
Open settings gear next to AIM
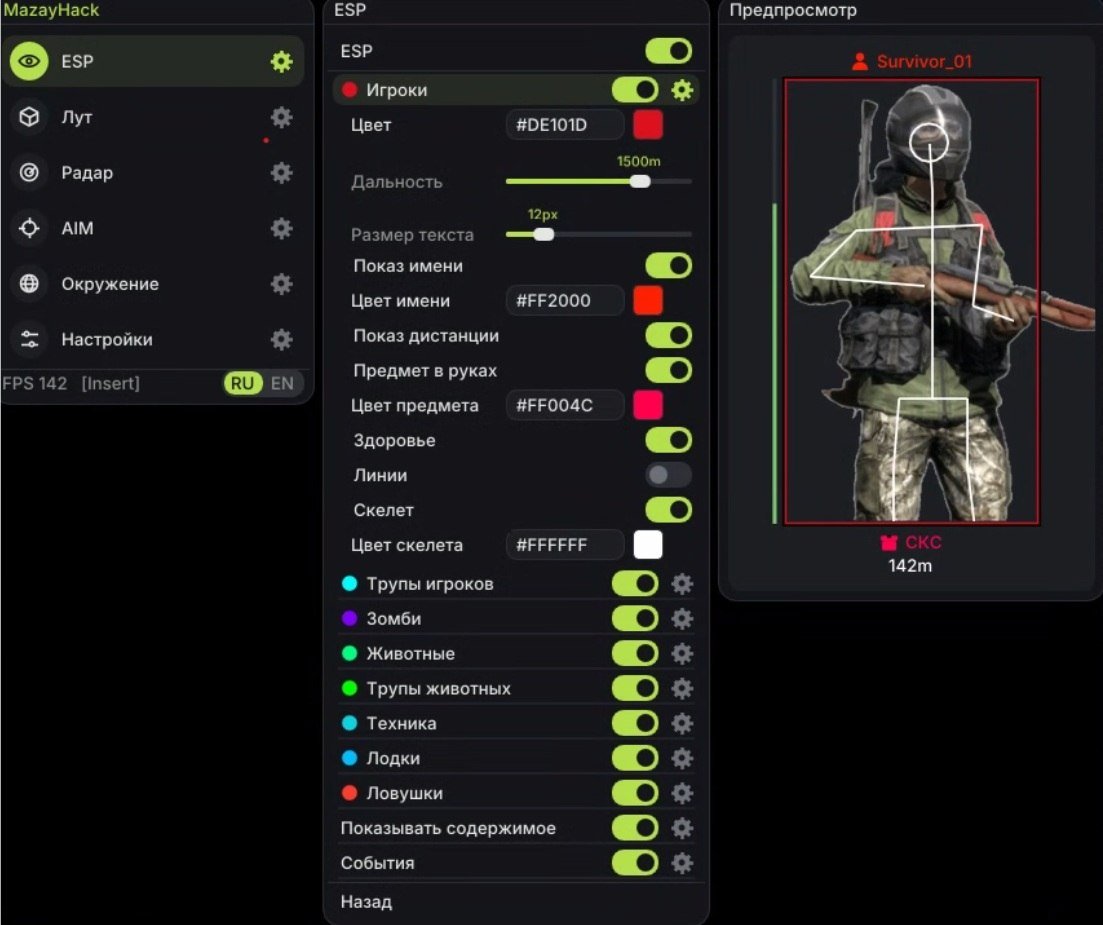click(x=281, y=228)
